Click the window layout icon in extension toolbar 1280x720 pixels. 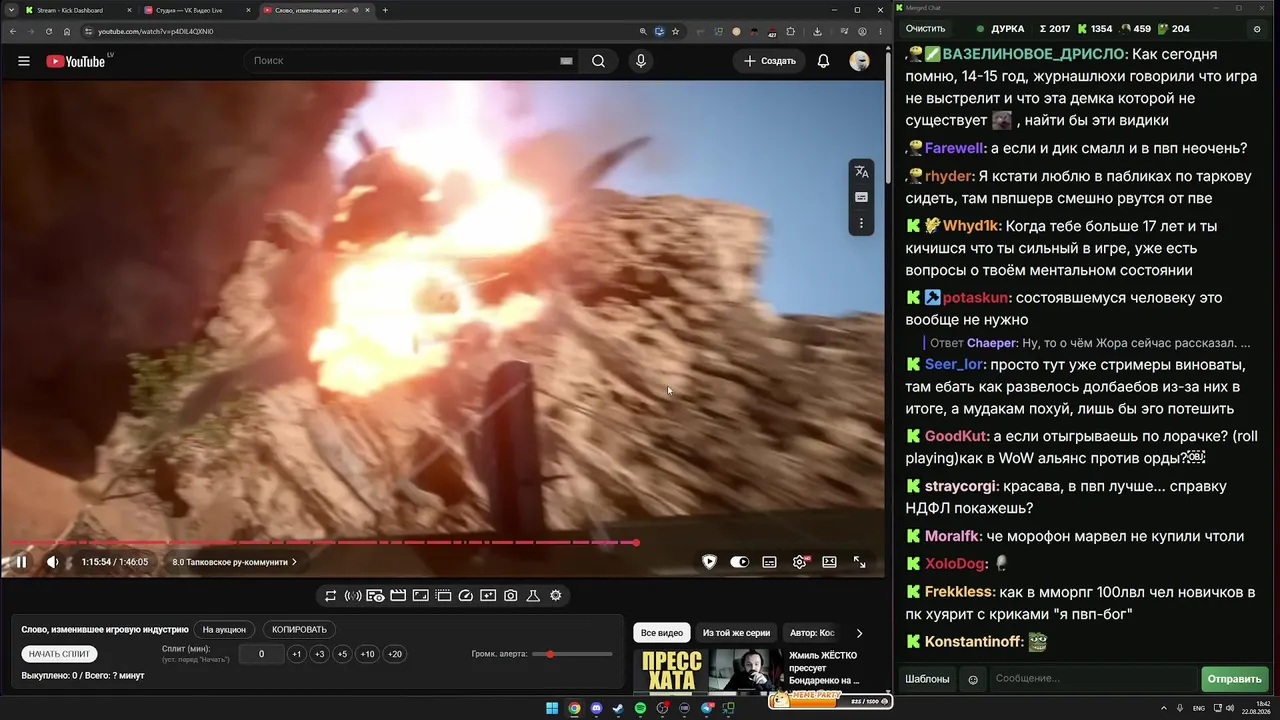pos(443,596)
